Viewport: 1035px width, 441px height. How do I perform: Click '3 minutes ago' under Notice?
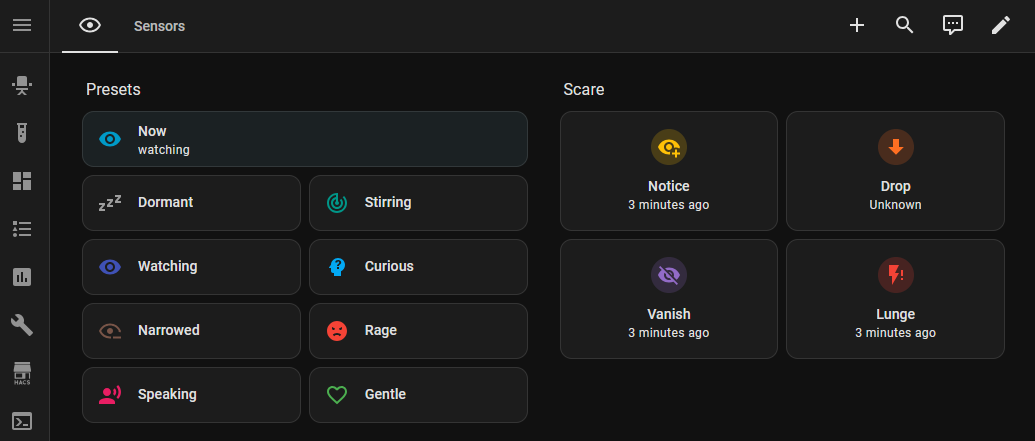pos(669,205)
